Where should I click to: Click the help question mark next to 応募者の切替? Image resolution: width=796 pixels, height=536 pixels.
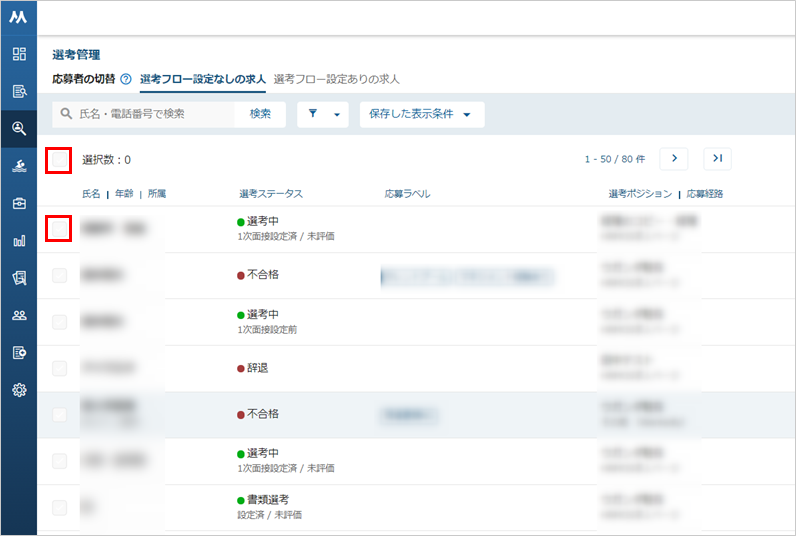click(126, 79)
